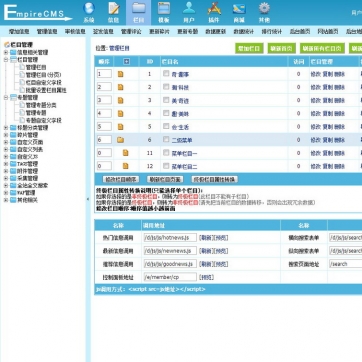Tick the checkbox for row ID 3
This screenshot has width=362, height=362.
[166, 100]
